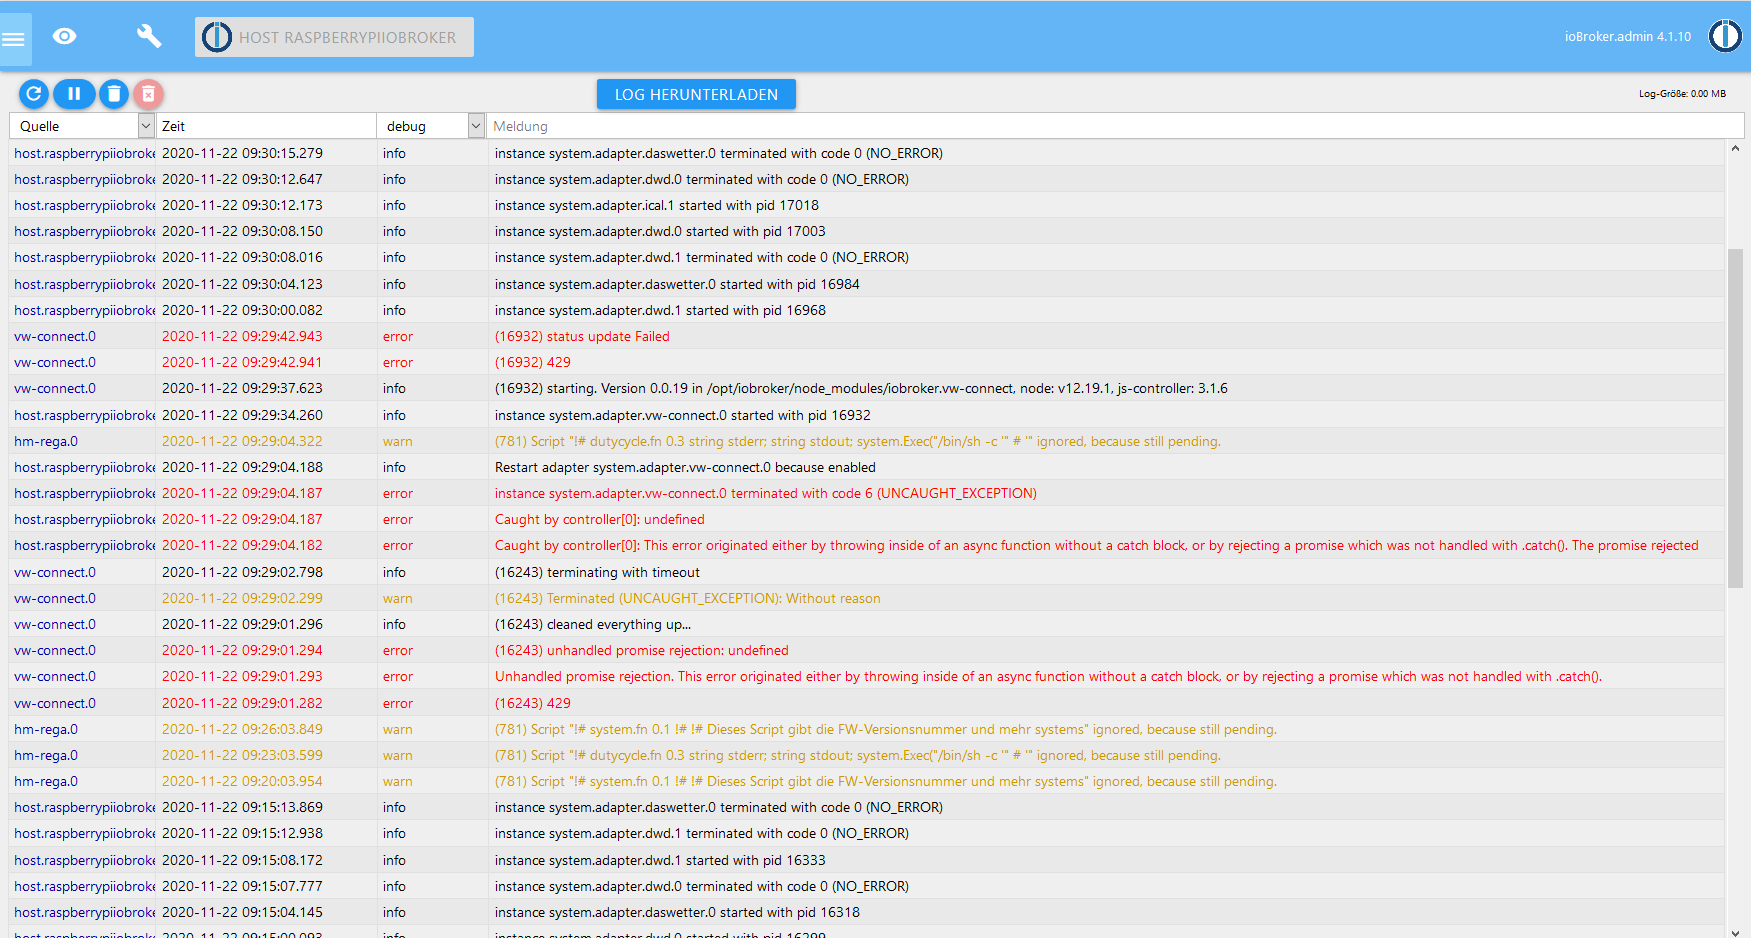Click the ioBroker logo at top right
The image size is (1751, 938).
[x=1724, y=36]
